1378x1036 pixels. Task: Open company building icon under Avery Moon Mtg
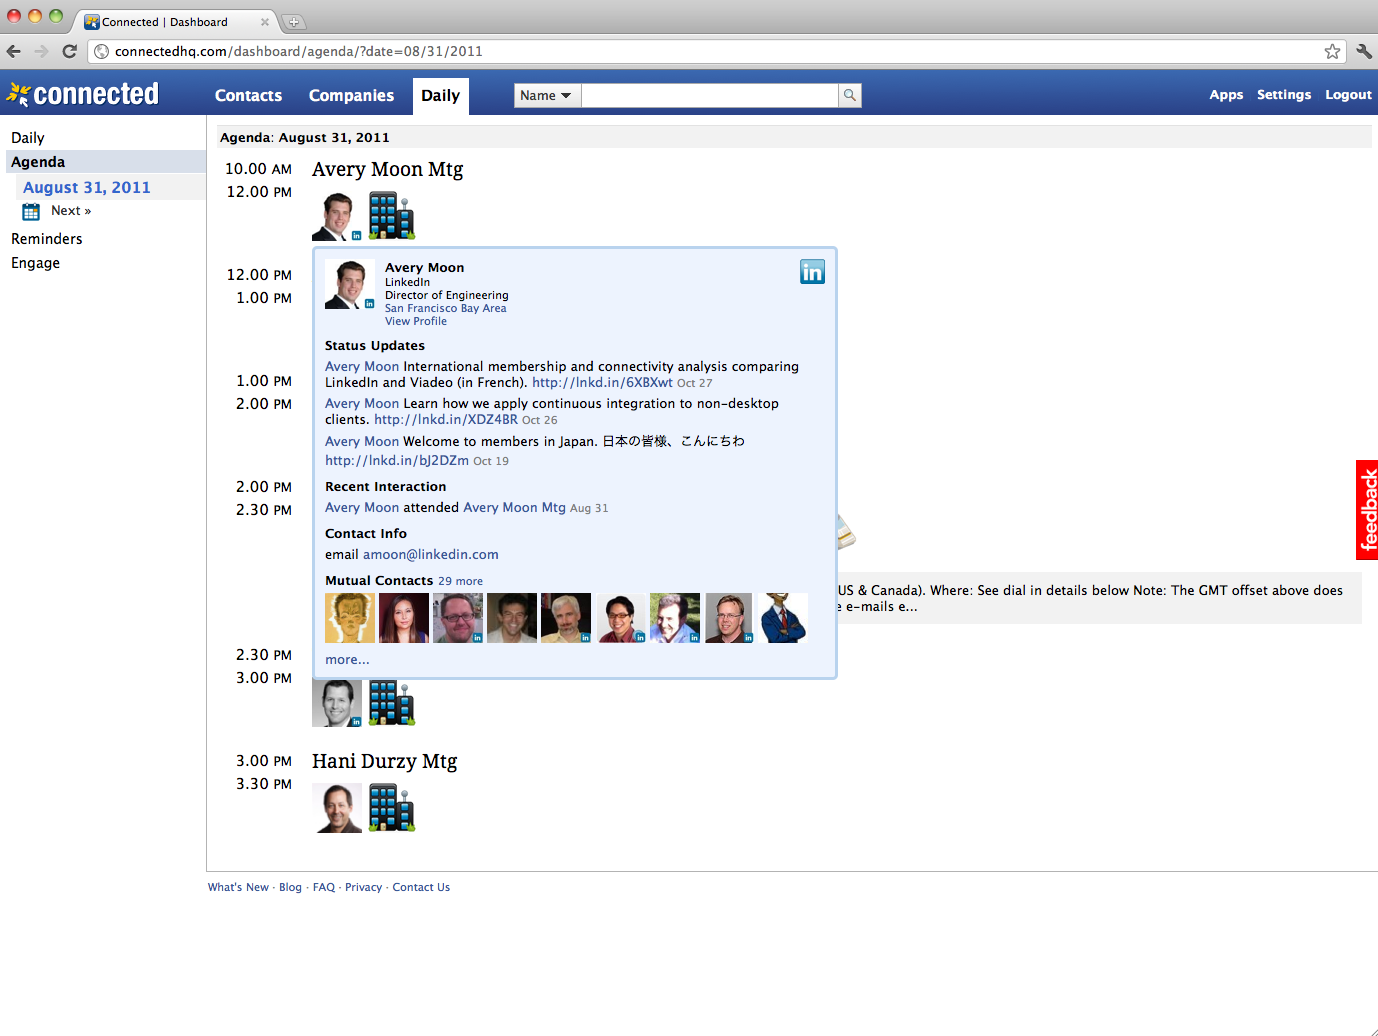392,216
